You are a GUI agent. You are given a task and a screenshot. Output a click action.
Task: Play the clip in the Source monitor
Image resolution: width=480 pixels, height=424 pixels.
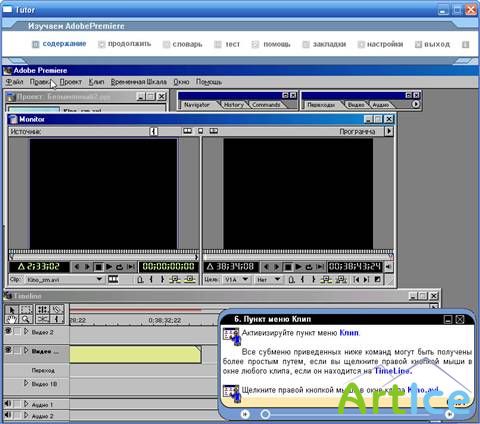pos(109,267)
